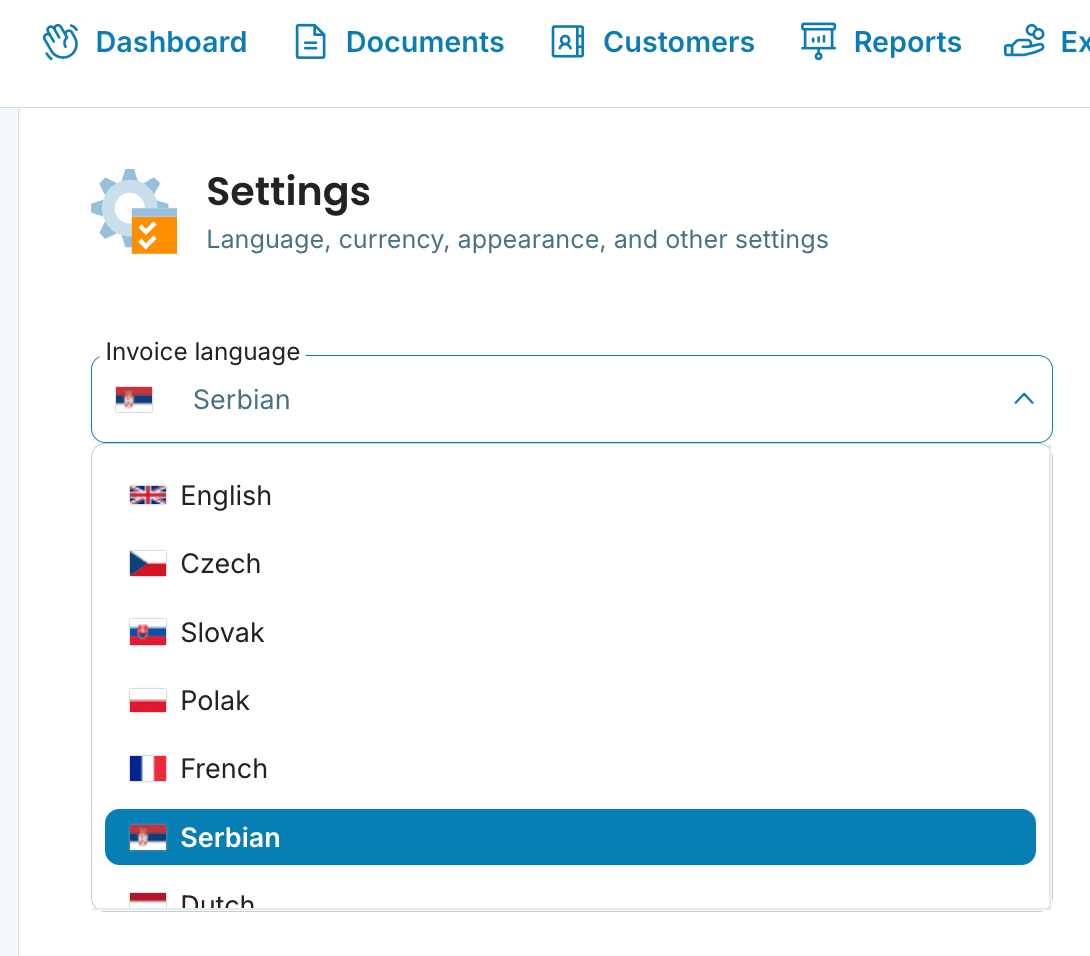Click the Settings gear icon

point(134,211)
